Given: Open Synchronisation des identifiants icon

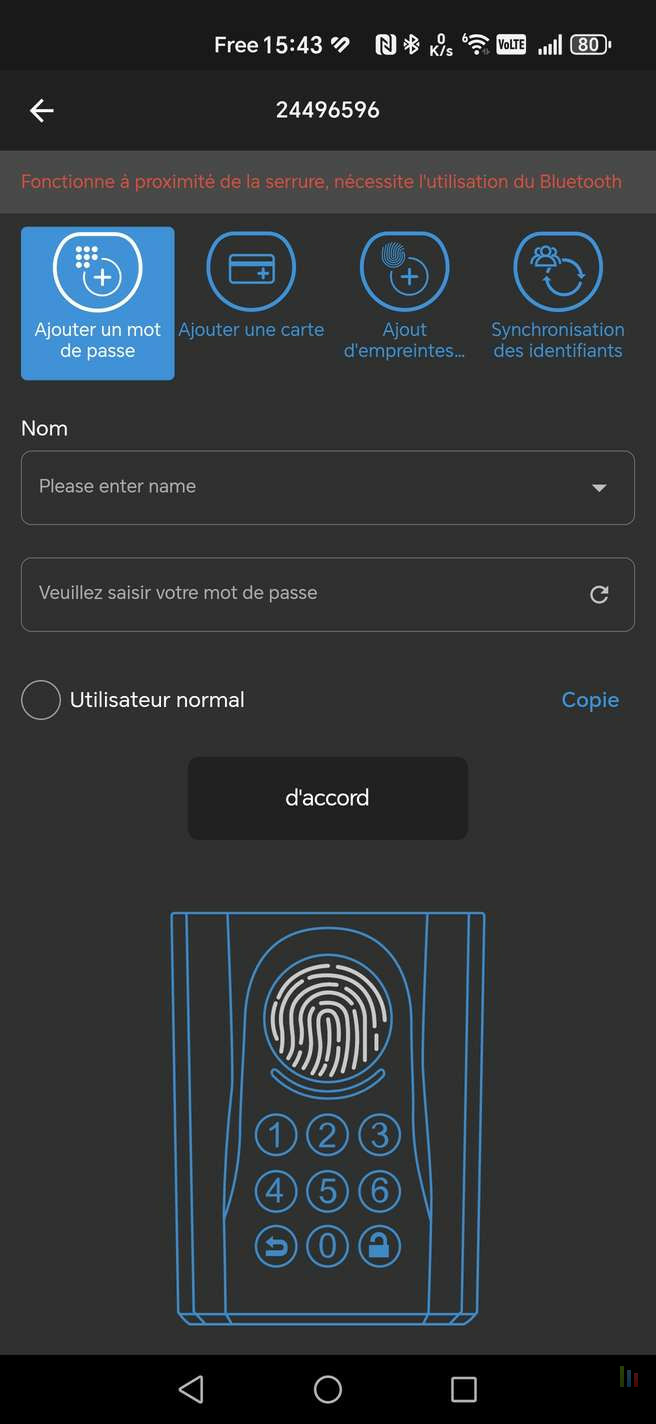Looking at the screenshot, I should pyautogui.click(x=558, y=271).
